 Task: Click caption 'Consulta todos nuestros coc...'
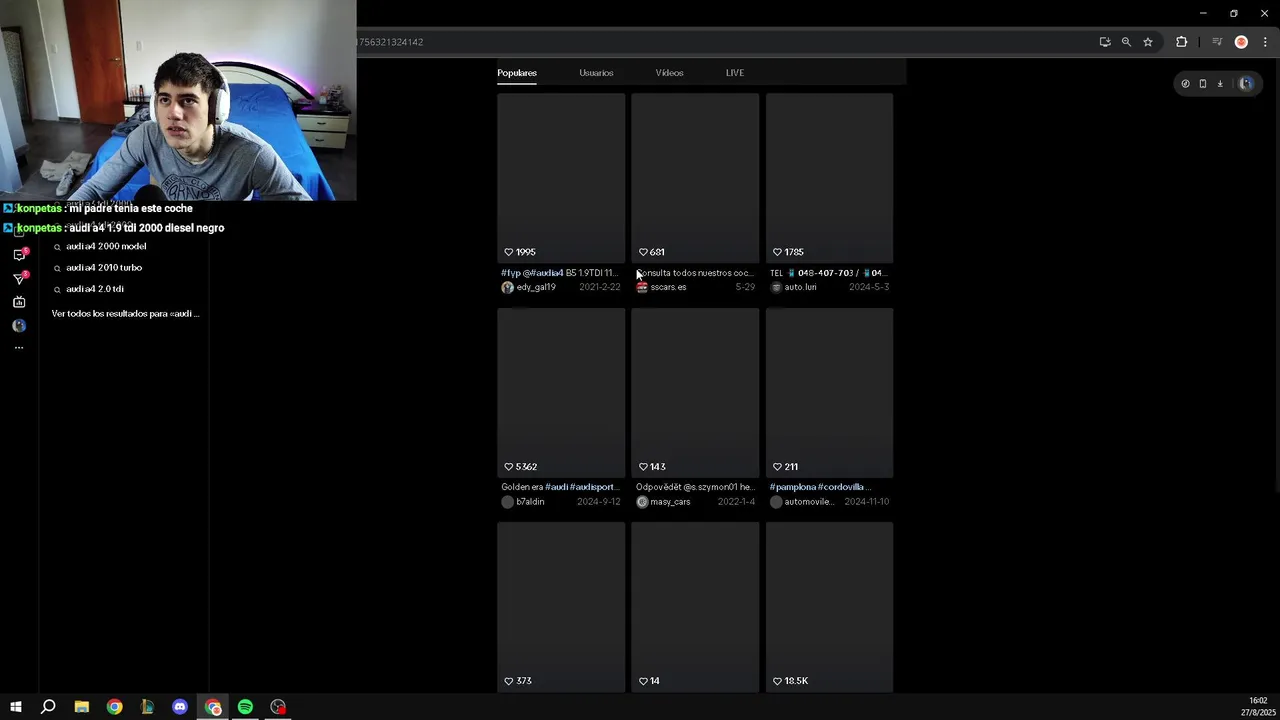695,273
